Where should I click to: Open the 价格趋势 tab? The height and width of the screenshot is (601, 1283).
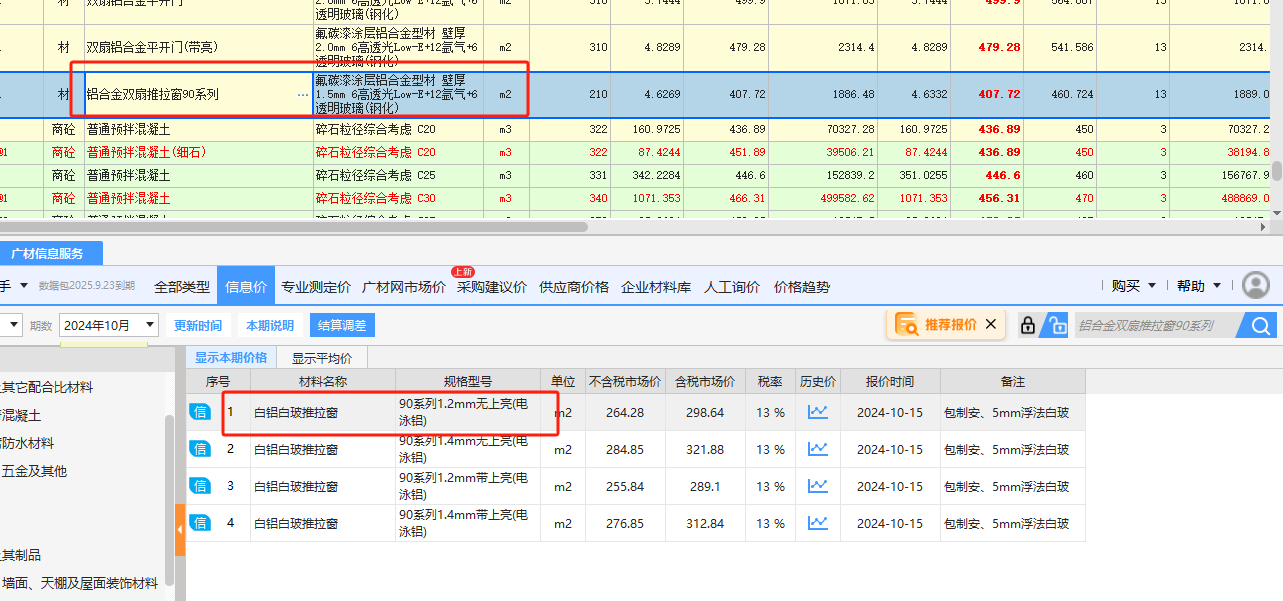[x=802, y=287]
